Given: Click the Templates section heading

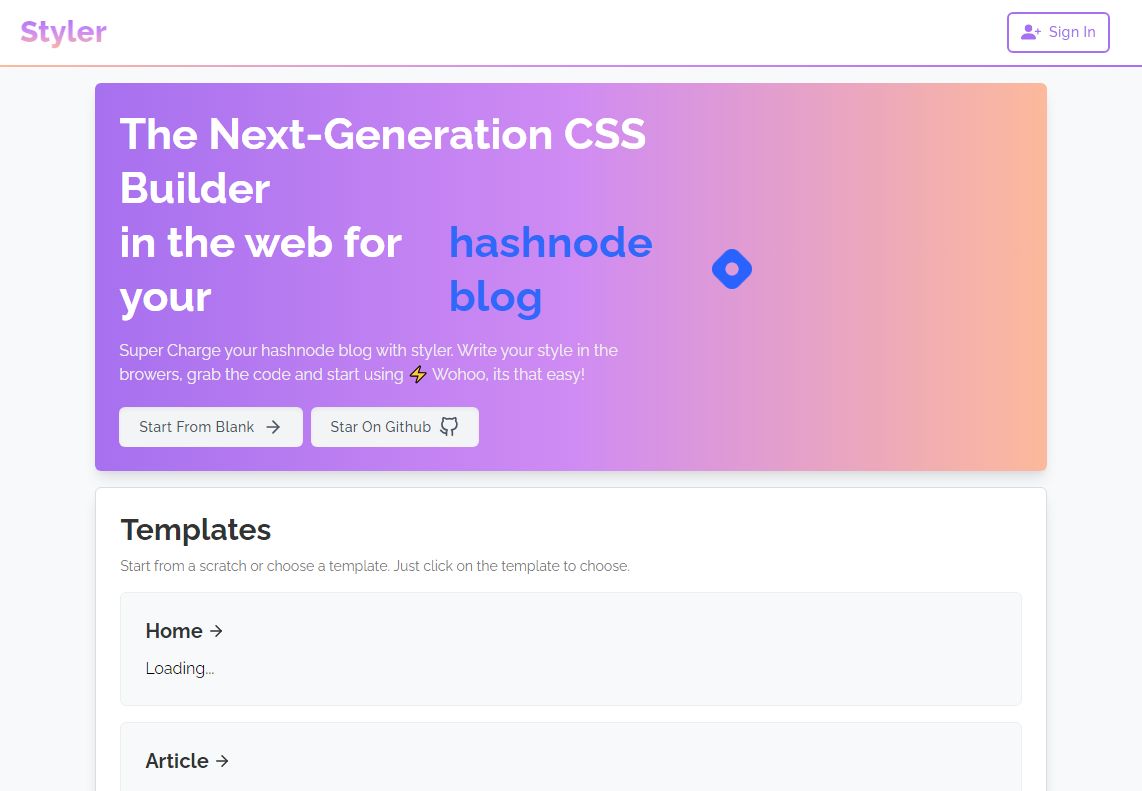Looking at the screenshot, I should (x=196, y=530).
